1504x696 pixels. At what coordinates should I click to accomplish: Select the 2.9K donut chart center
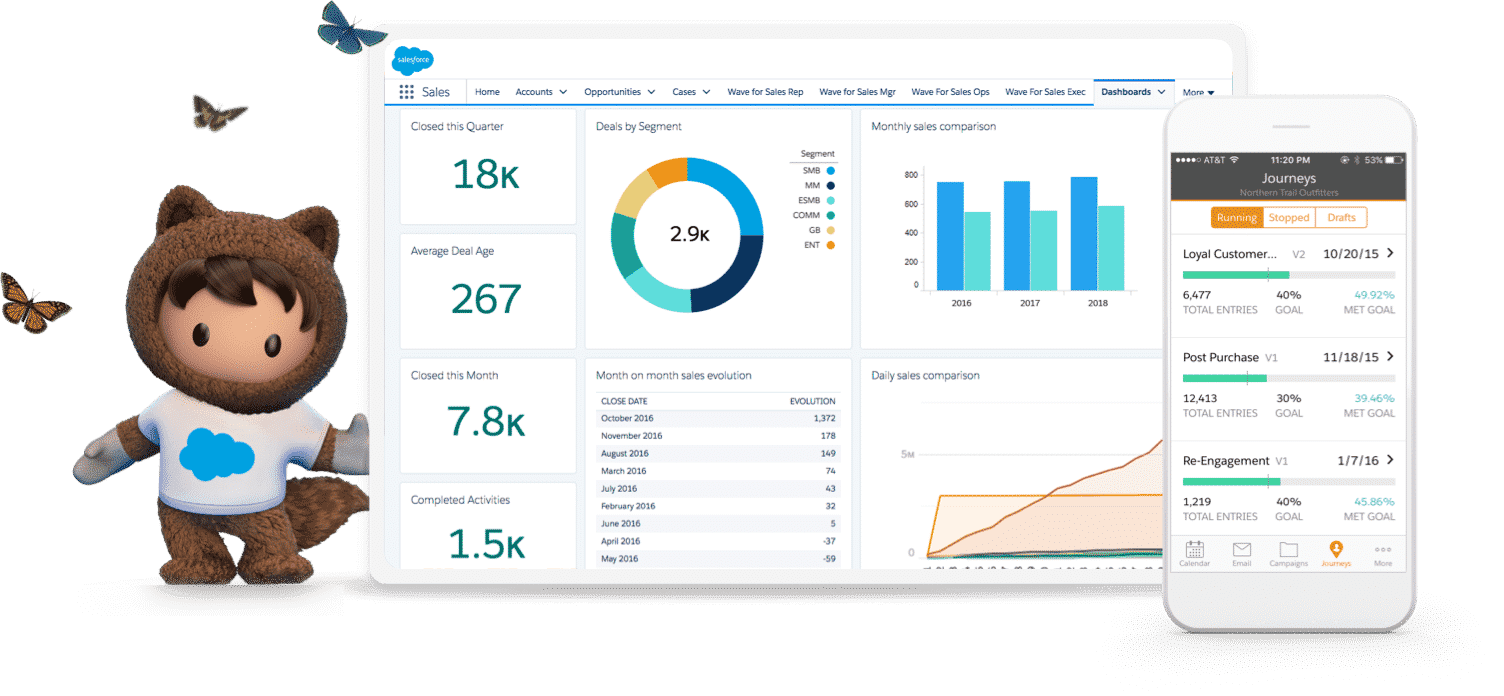click(x=687, y=234)
